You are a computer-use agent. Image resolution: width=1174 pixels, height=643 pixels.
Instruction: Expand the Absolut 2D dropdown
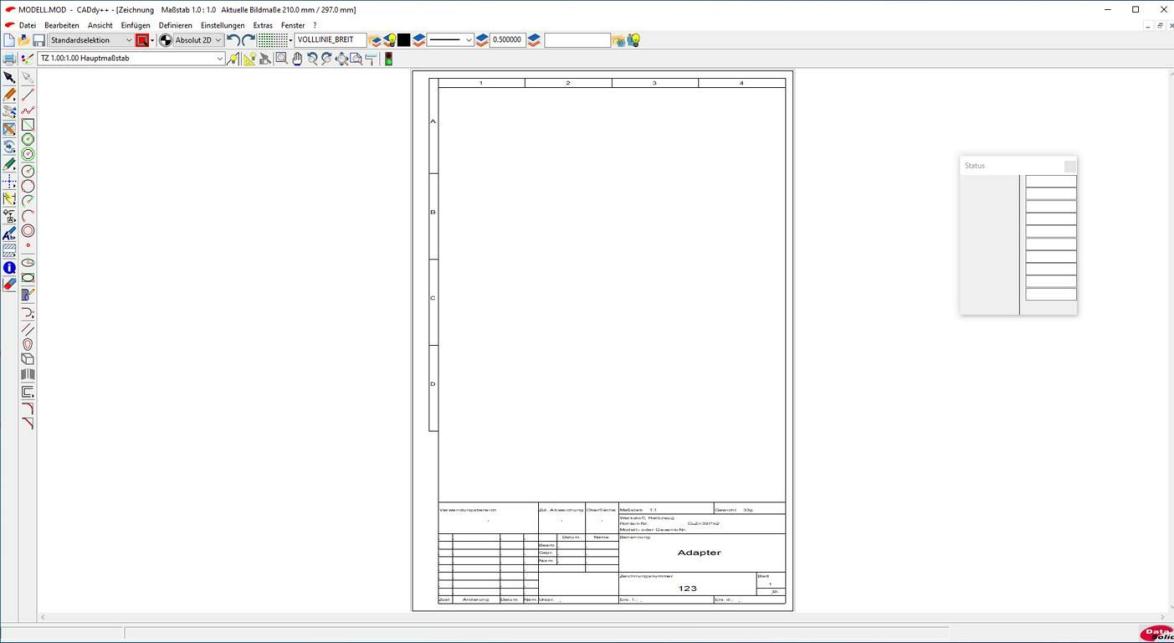(x=218, y=41)
